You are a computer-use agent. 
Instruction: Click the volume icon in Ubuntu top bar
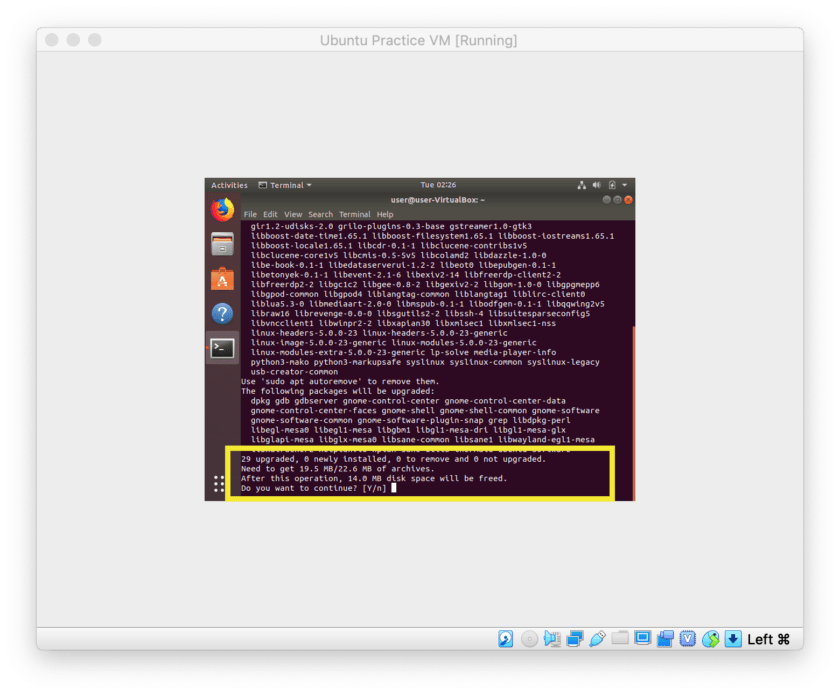(596, 185)
